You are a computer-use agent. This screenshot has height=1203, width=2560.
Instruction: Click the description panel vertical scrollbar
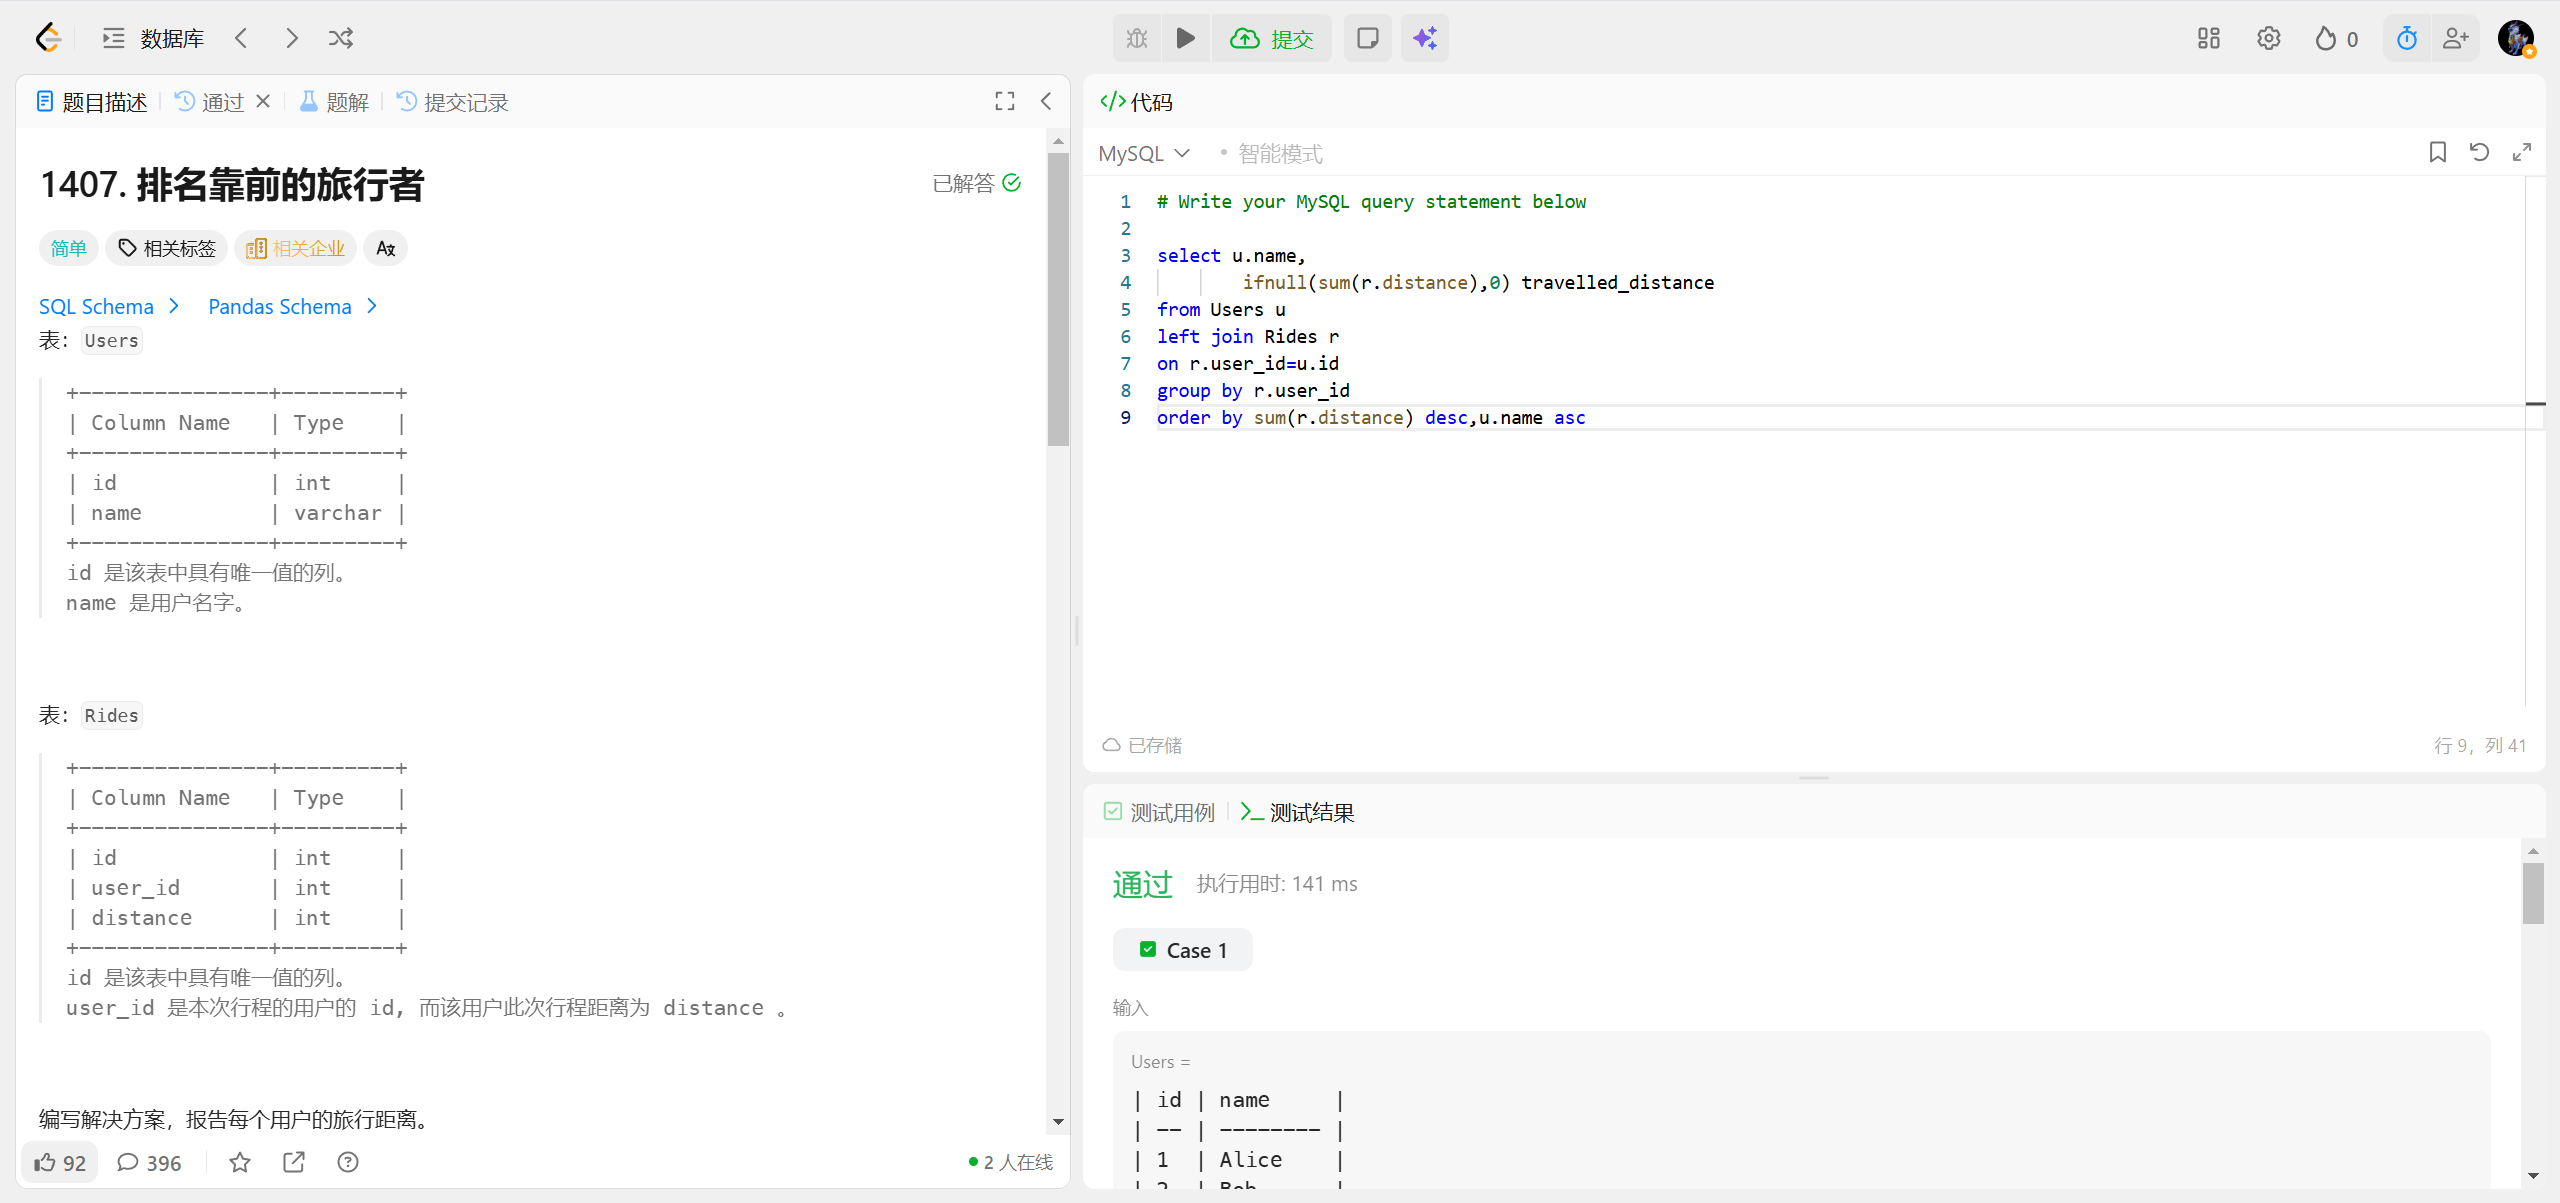[1058, 300]
